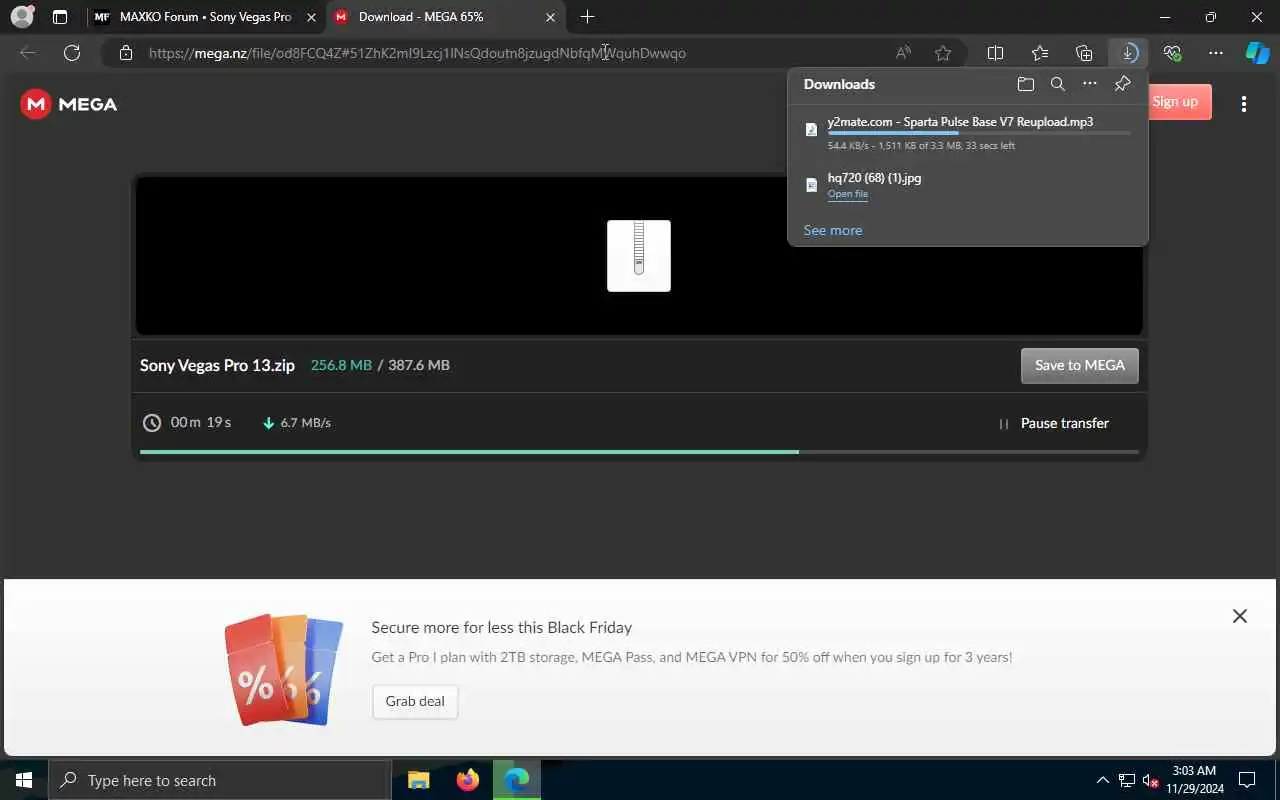
Task: Open the tab actions menu icon
Action: [60, 17]
